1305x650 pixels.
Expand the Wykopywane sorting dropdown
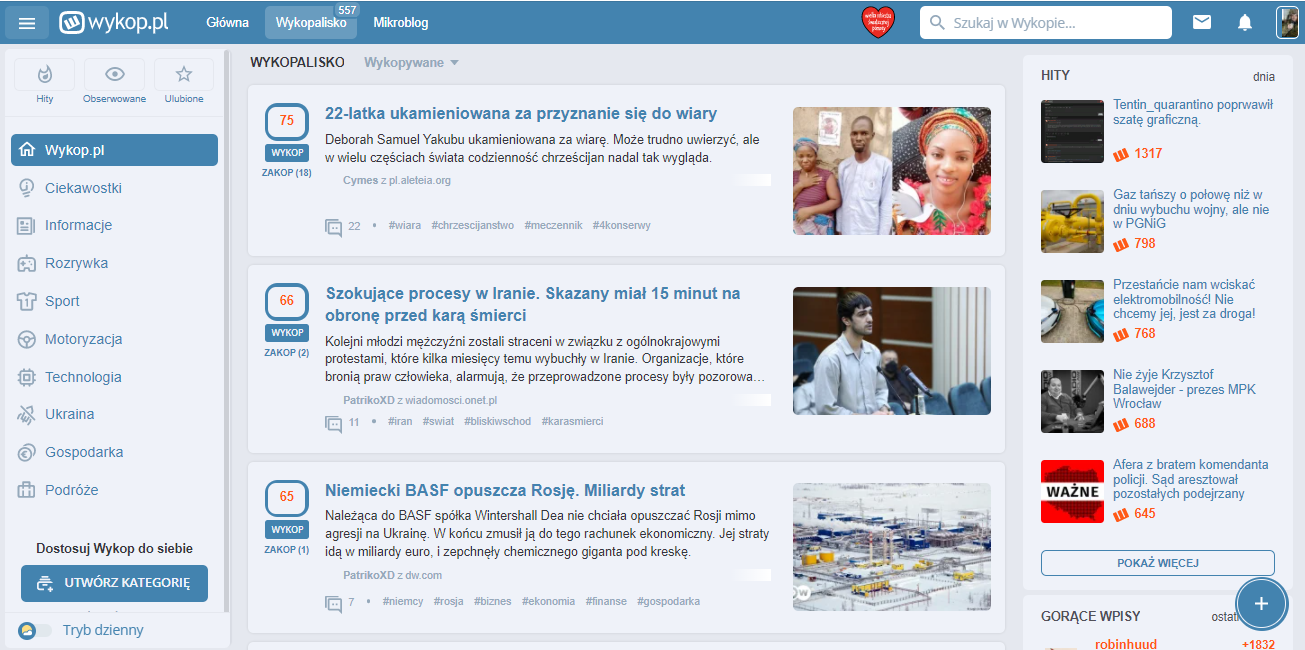point(411,62)
